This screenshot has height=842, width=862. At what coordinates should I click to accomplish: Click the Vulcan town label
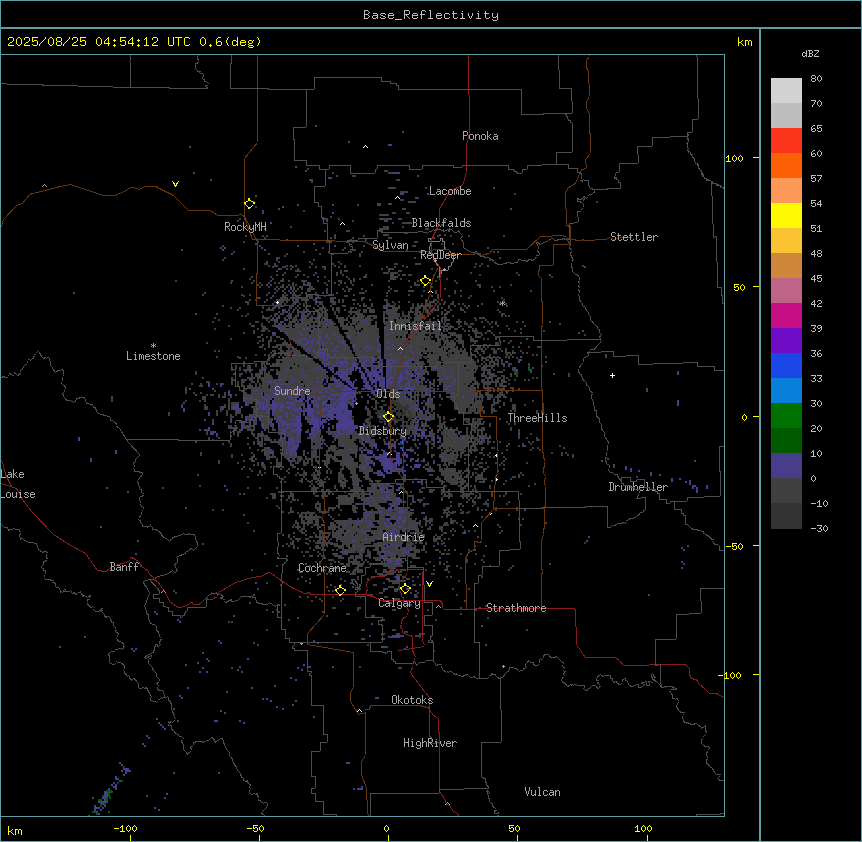click(x=543, y=792)
